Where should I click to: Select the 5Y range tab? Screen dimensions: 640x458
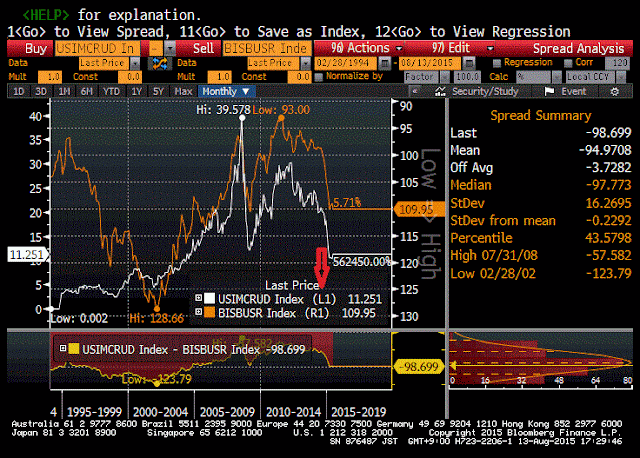(158, 91)
